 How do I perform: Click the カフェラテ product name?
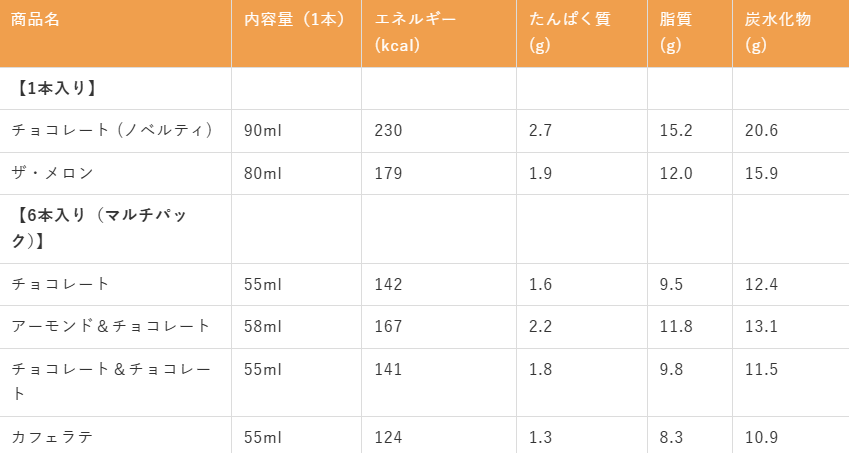pos(52,437)
